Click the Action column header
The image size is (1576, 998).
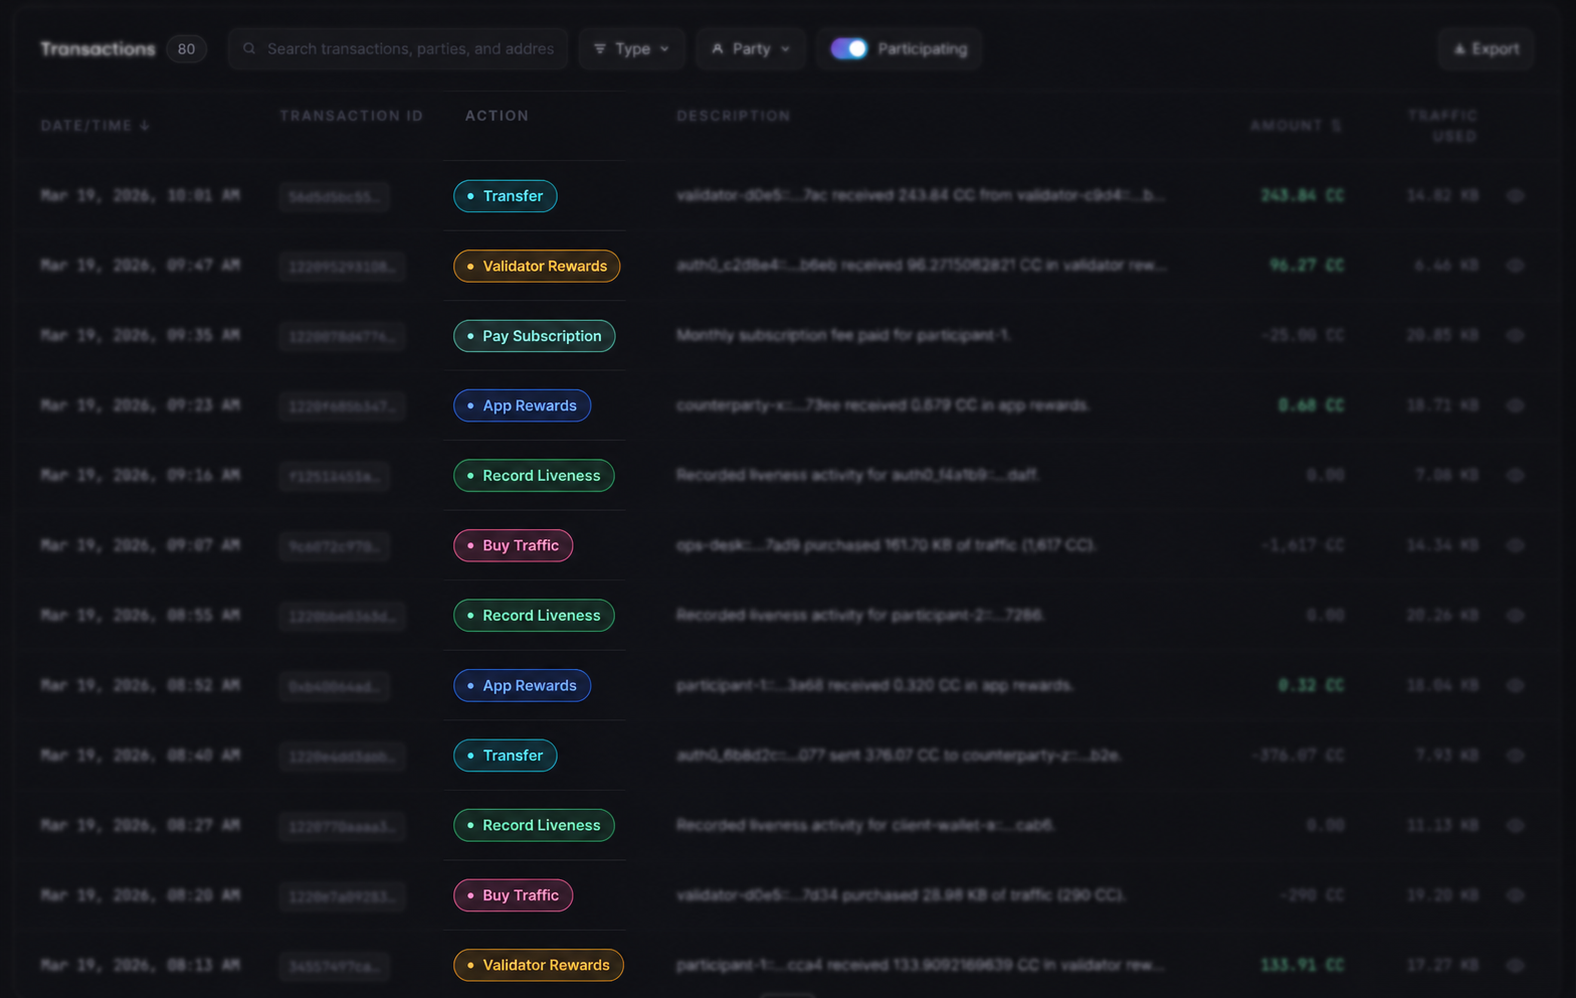coord(497,116)
